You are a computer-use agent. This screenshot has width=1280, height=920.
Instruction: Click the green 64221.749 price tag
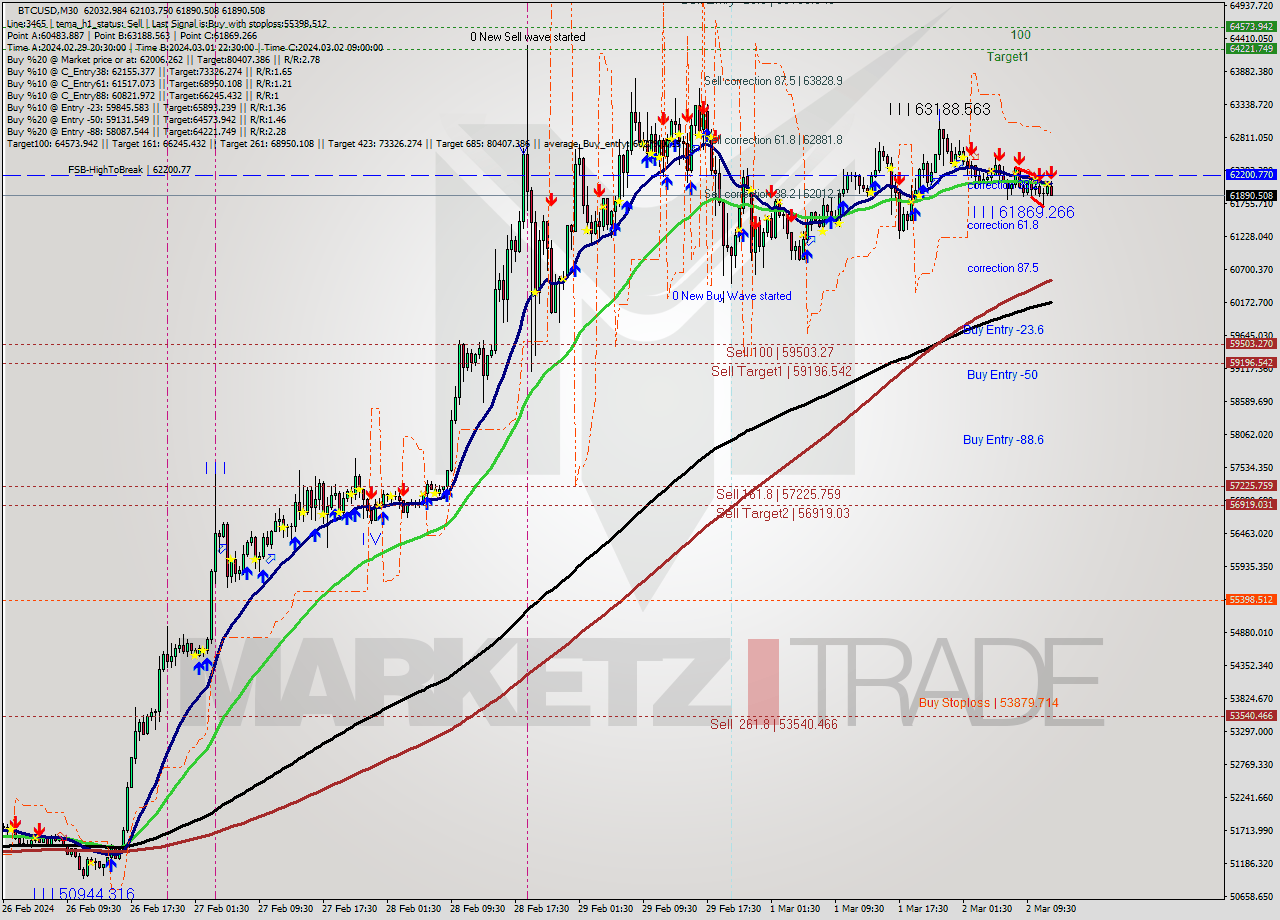(x=1251, y=48)
